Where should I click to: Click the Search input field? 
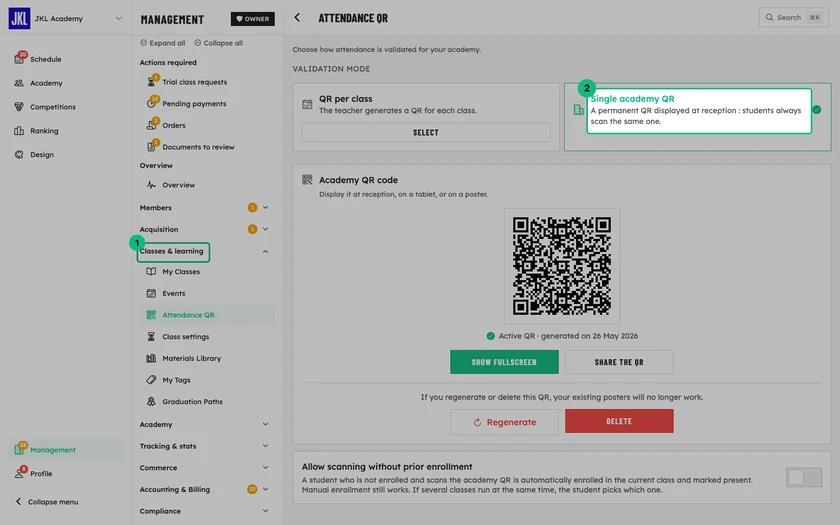[794, 17]
